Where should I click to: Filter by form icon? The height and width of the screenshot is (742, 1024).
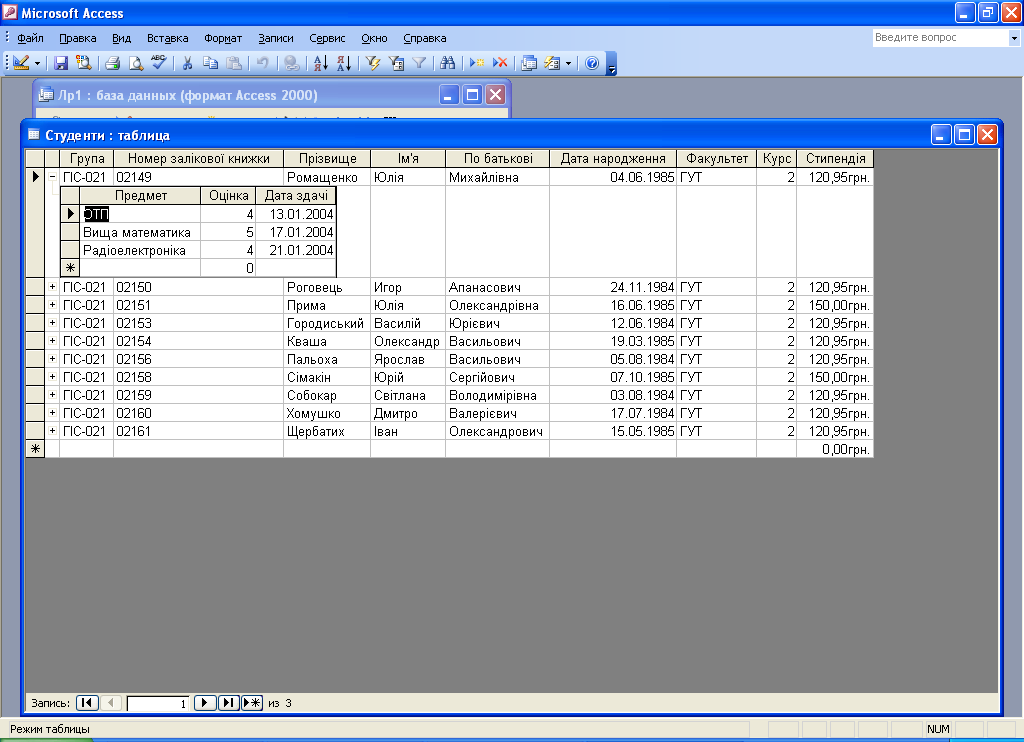tap(396, 63)
